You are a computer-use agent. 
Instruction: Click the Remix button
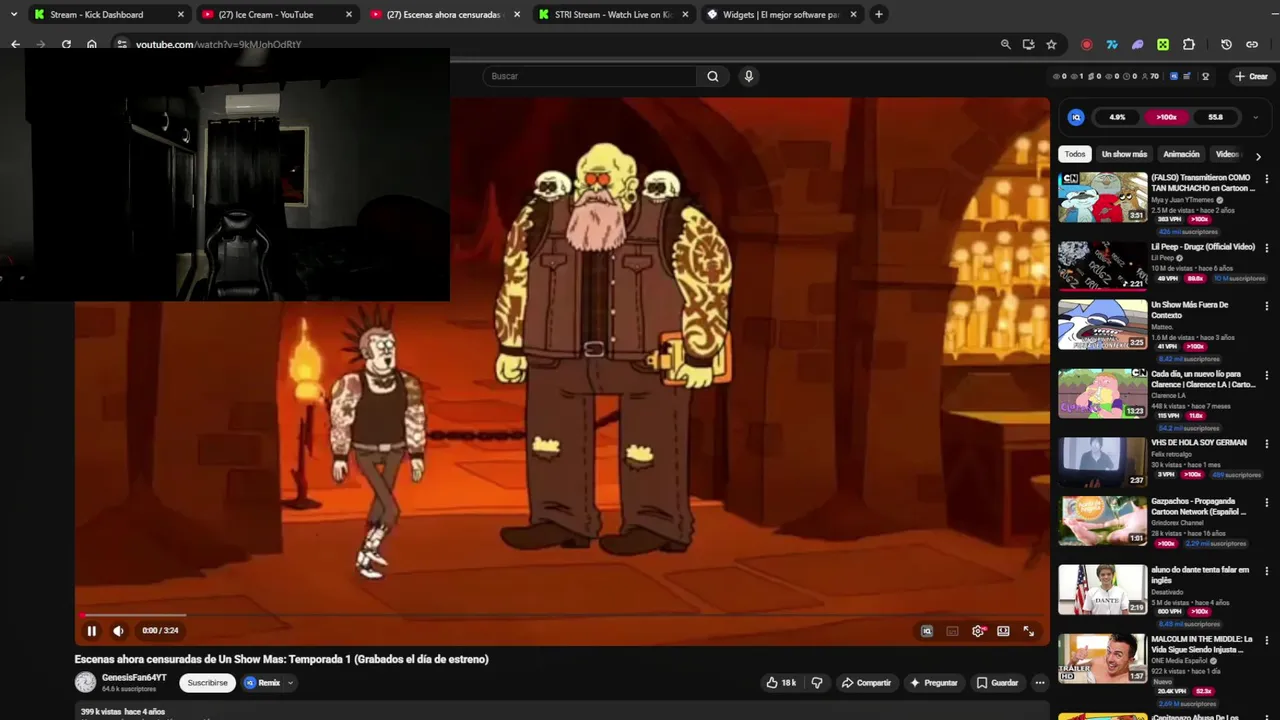pos(262,683)
